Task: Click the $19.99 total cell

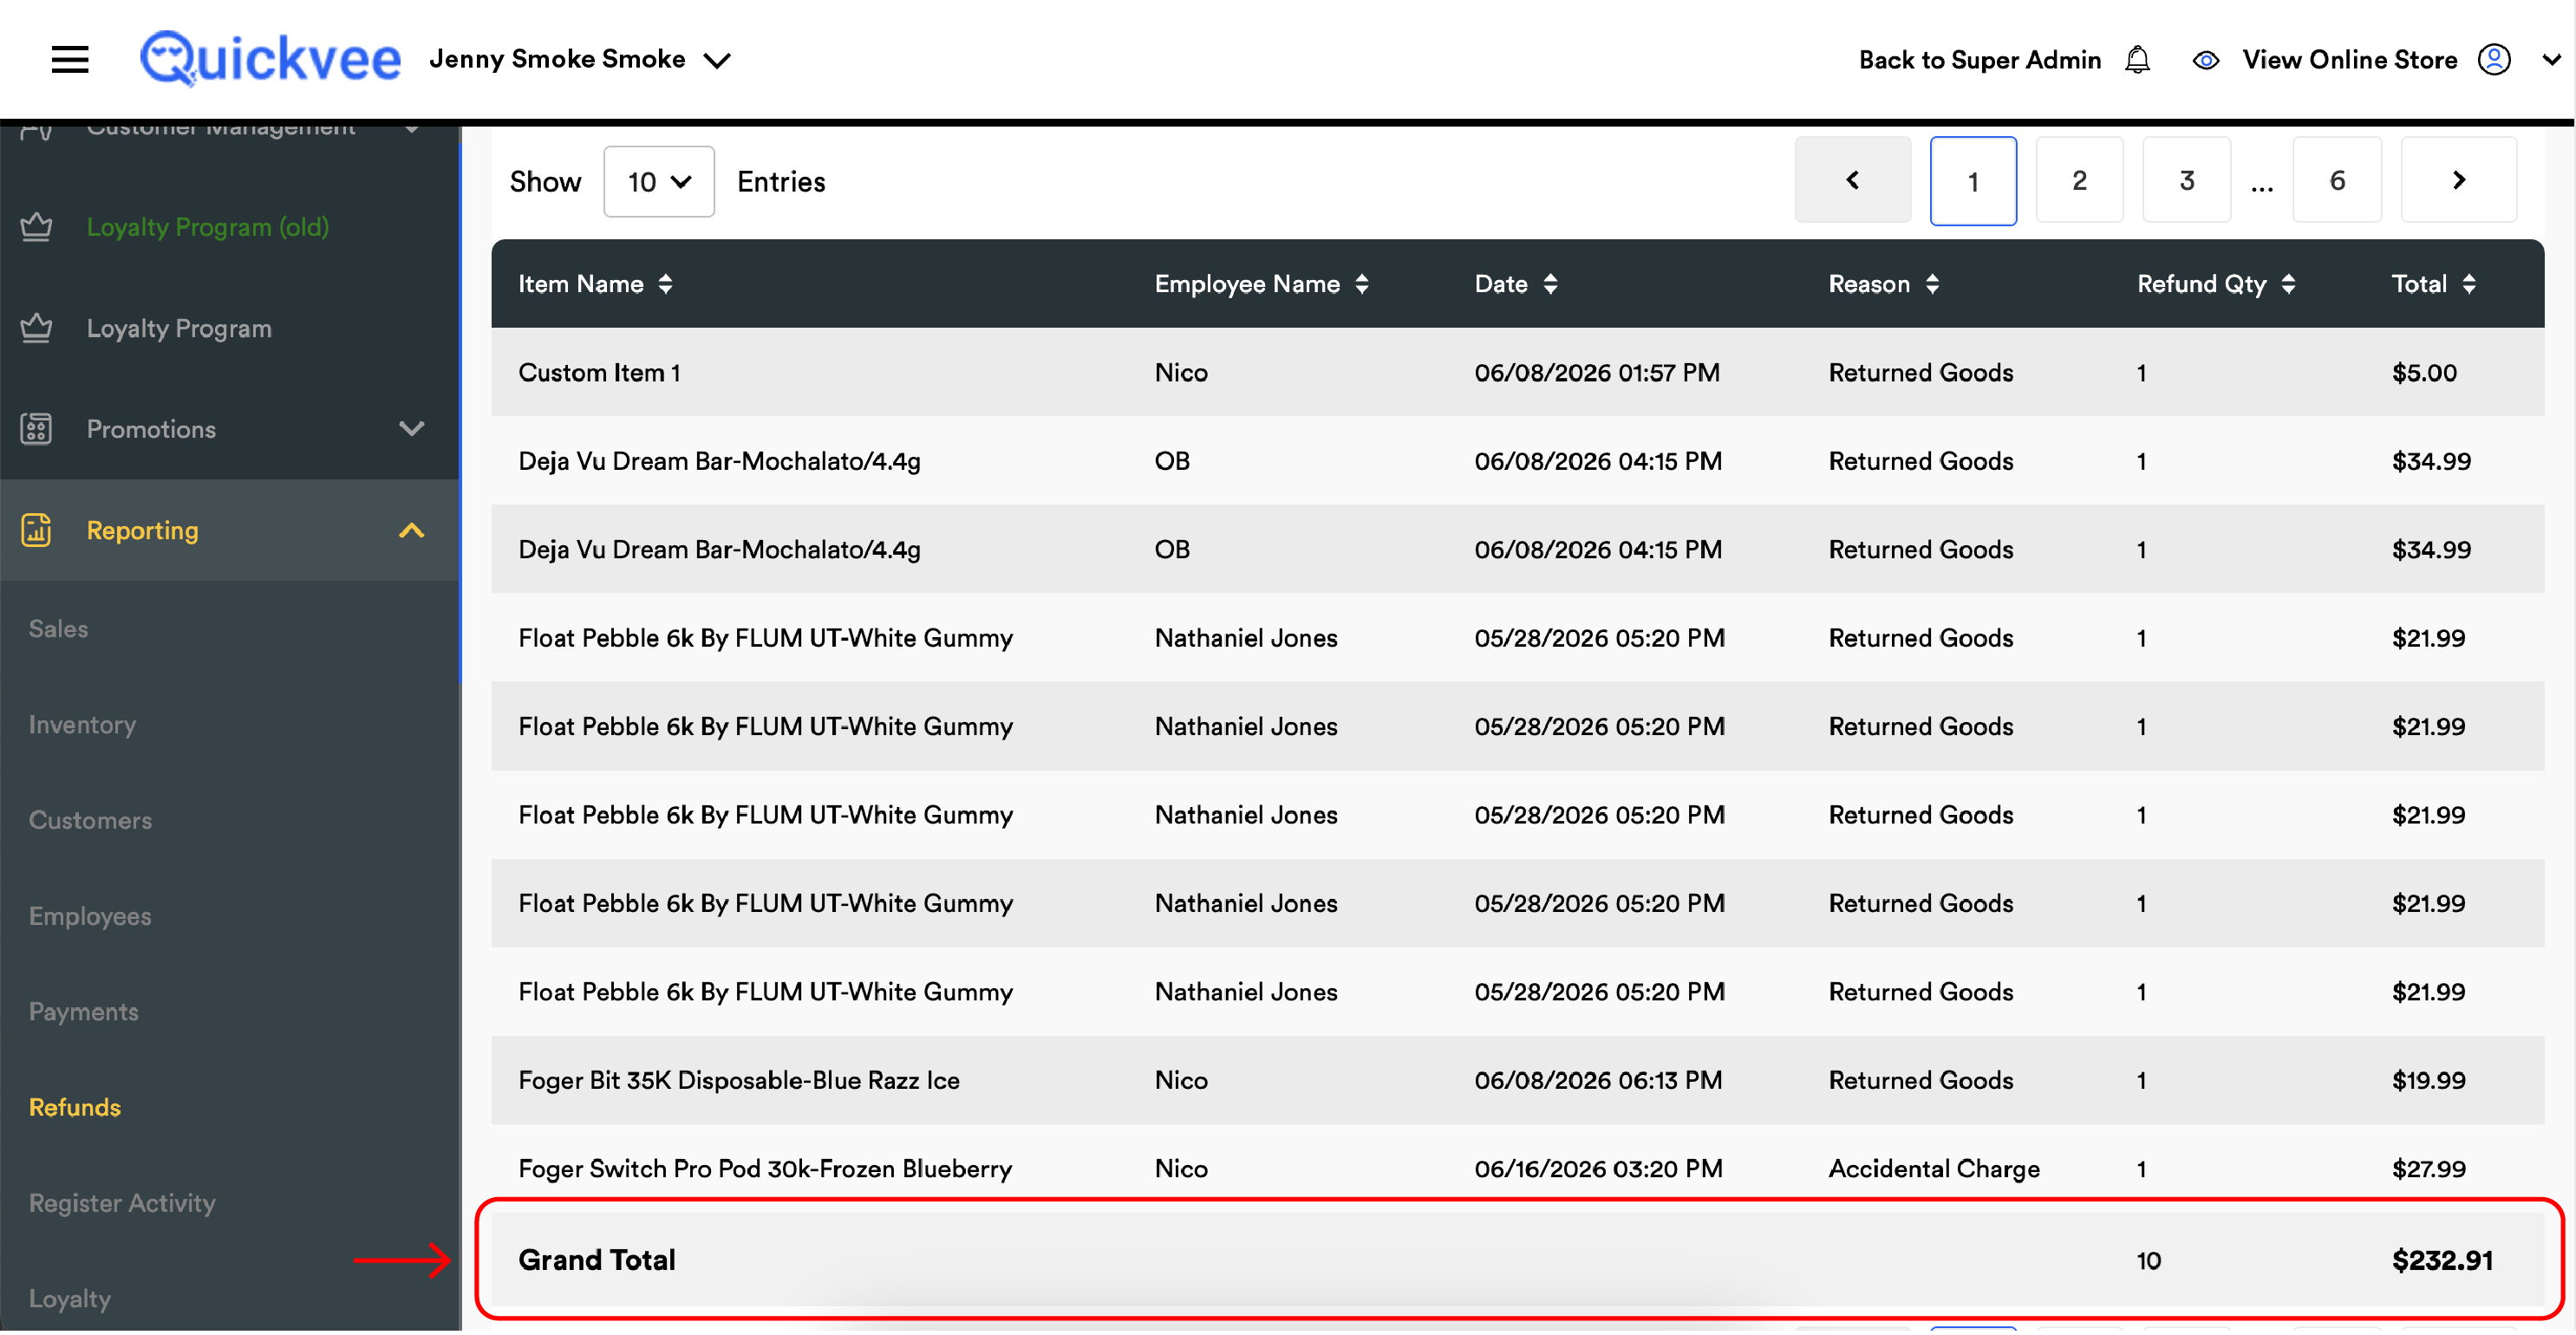Action: (x=2428, y=1081)
